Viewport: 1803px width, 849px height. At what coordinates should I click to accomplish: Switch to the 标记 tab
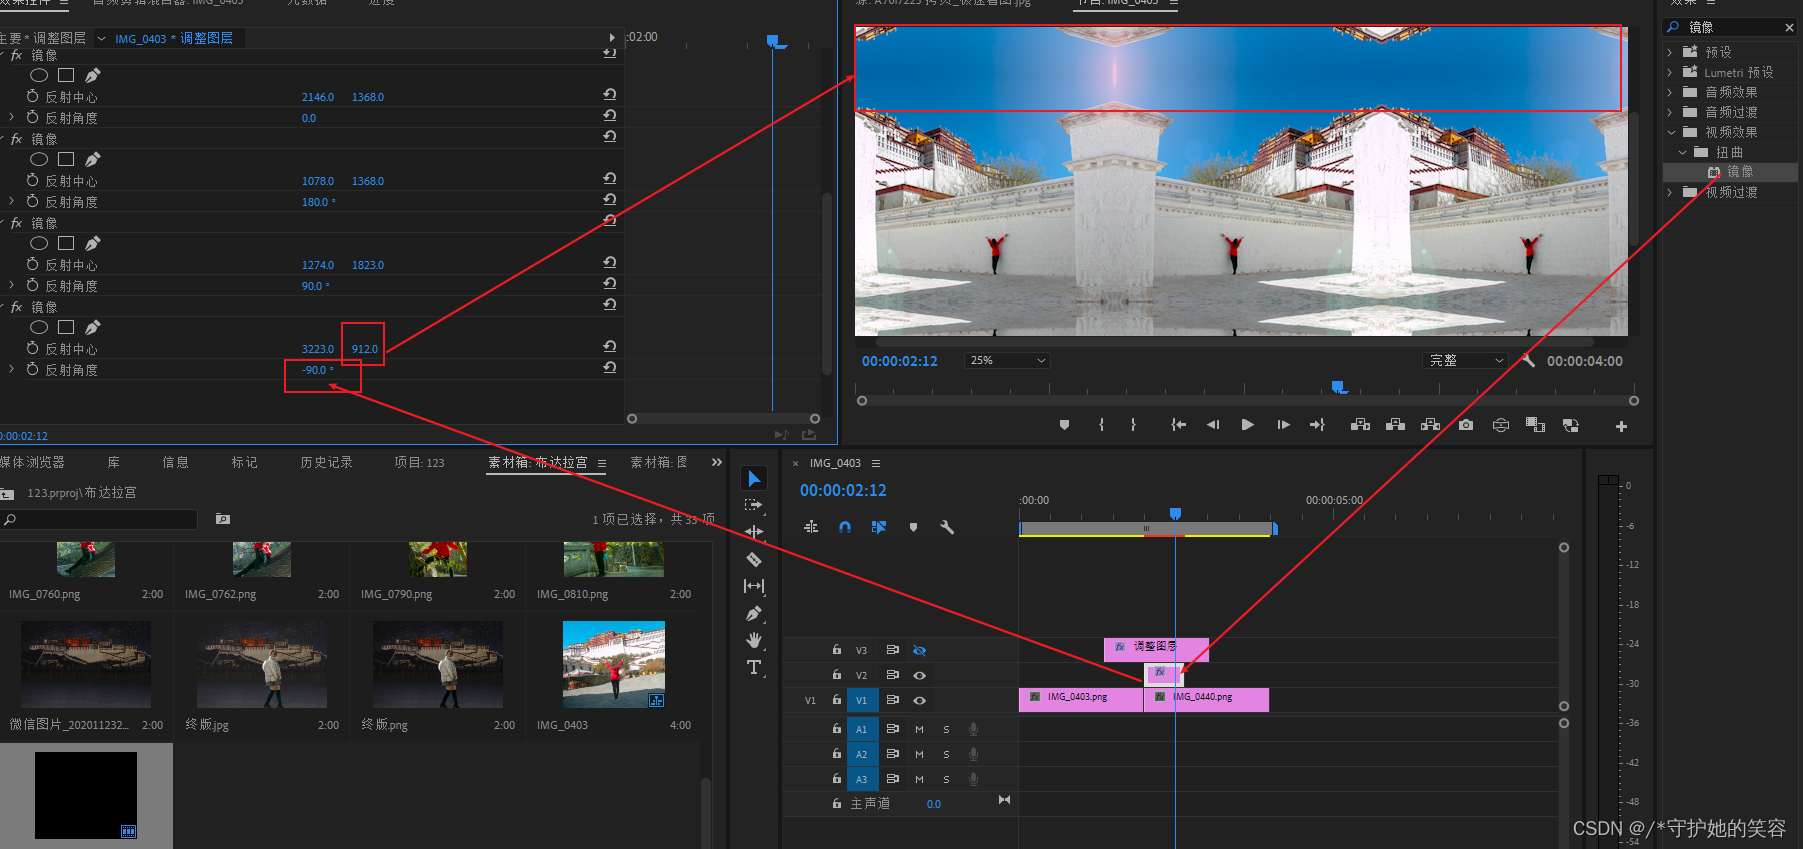tap(245, 462)
